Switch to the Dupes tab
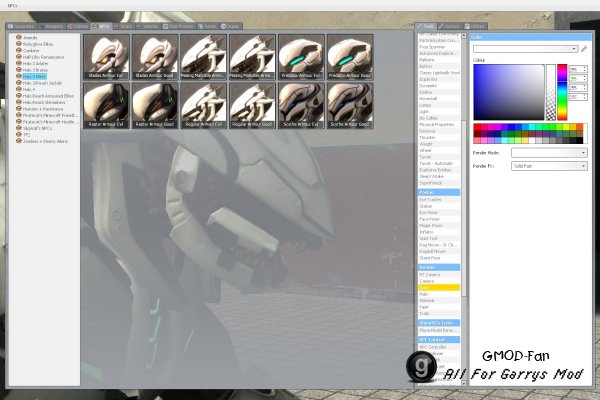This screenshot has height=400, width=600. tap(230, 26)
